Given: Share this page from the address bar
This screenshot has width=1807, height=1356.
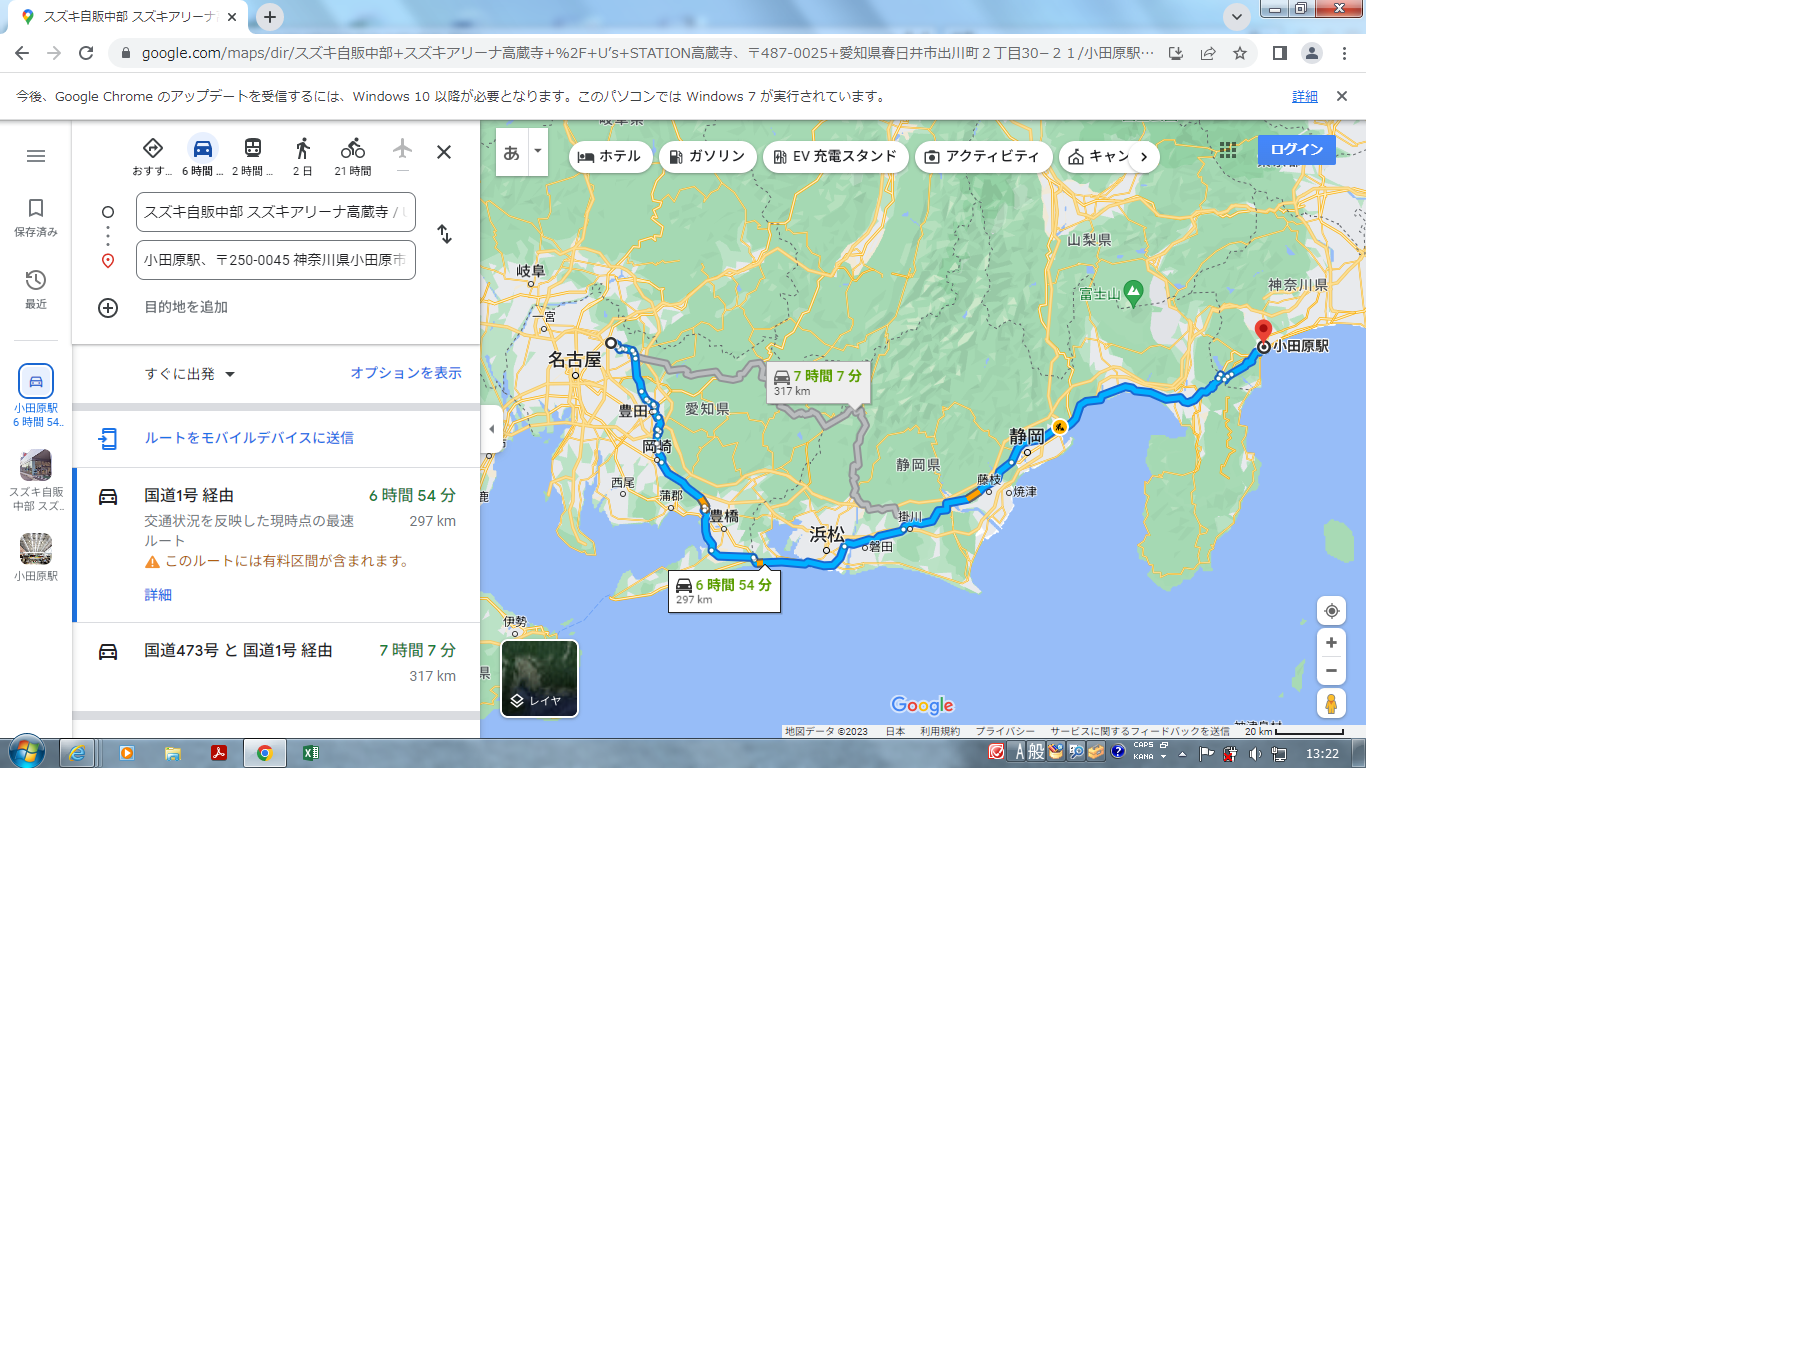Looking at the screenshot, I should click(x=1208, y=54).
